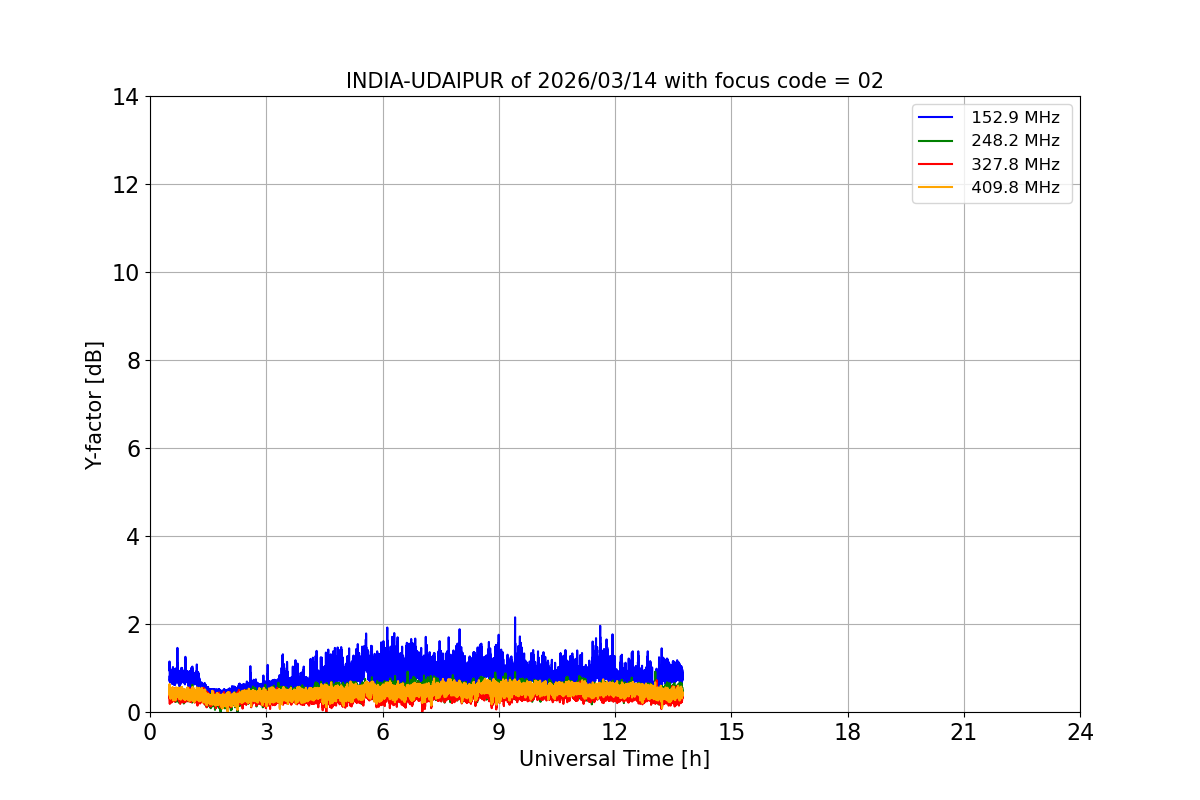Select the 152.9 MHz legend label
The width and height of the screenshot is (1200, 800).
click(x=1015, y=118)
